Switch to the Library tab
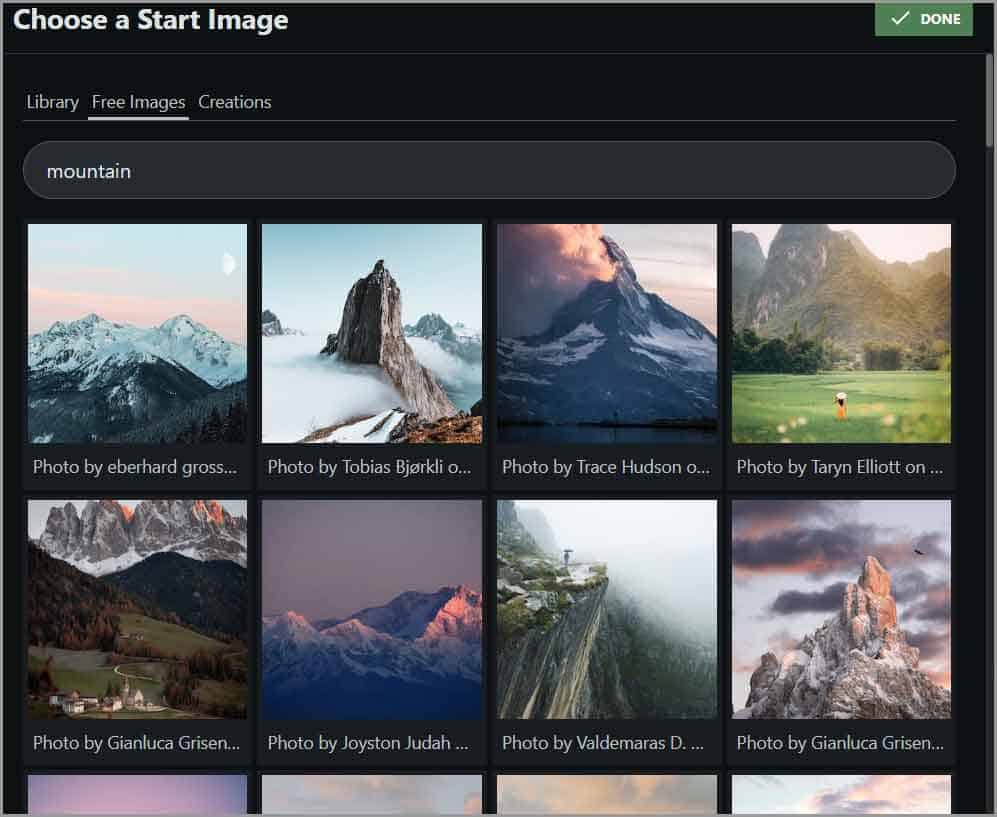997x817 pixels. tap(52, 102)
